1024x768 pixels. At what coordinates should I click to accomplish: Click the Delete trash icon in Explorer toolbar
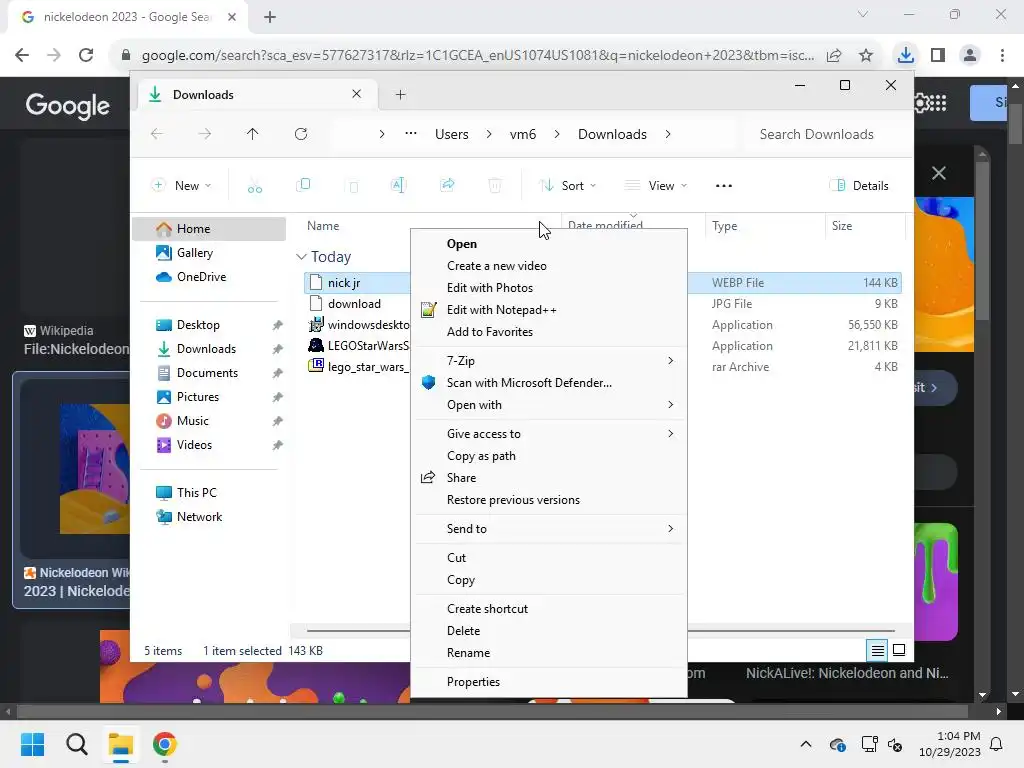click(495, 185)
